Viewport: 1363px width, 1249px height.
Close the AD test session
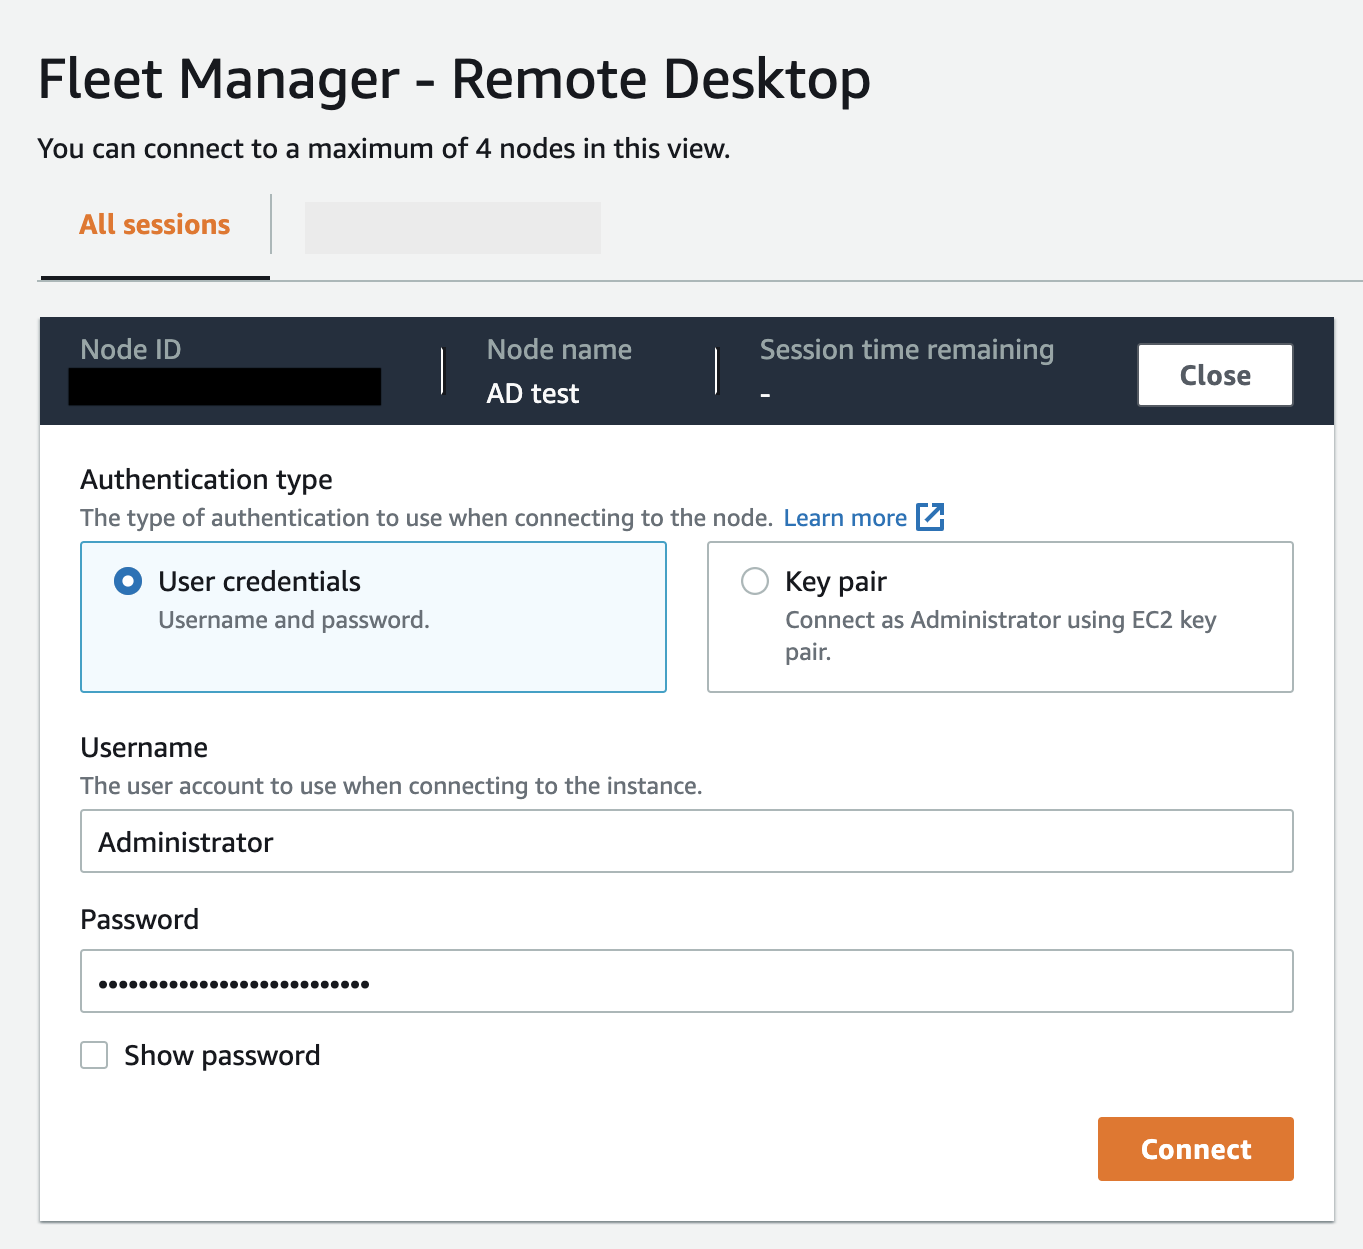pyautogui.click(x=1215, y=375)
